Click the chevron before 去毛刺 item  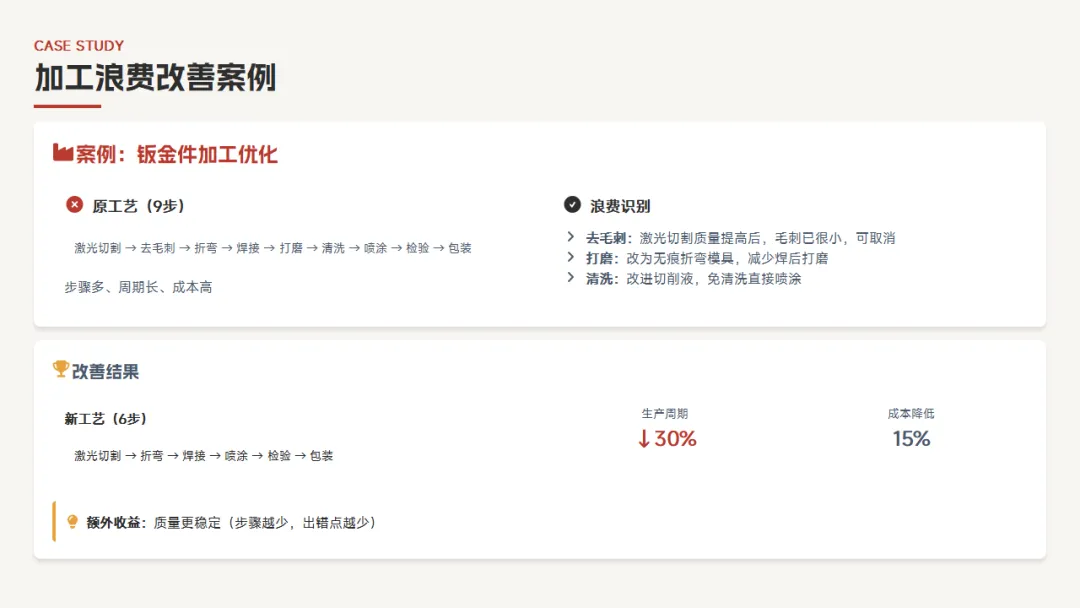(570, 238)
